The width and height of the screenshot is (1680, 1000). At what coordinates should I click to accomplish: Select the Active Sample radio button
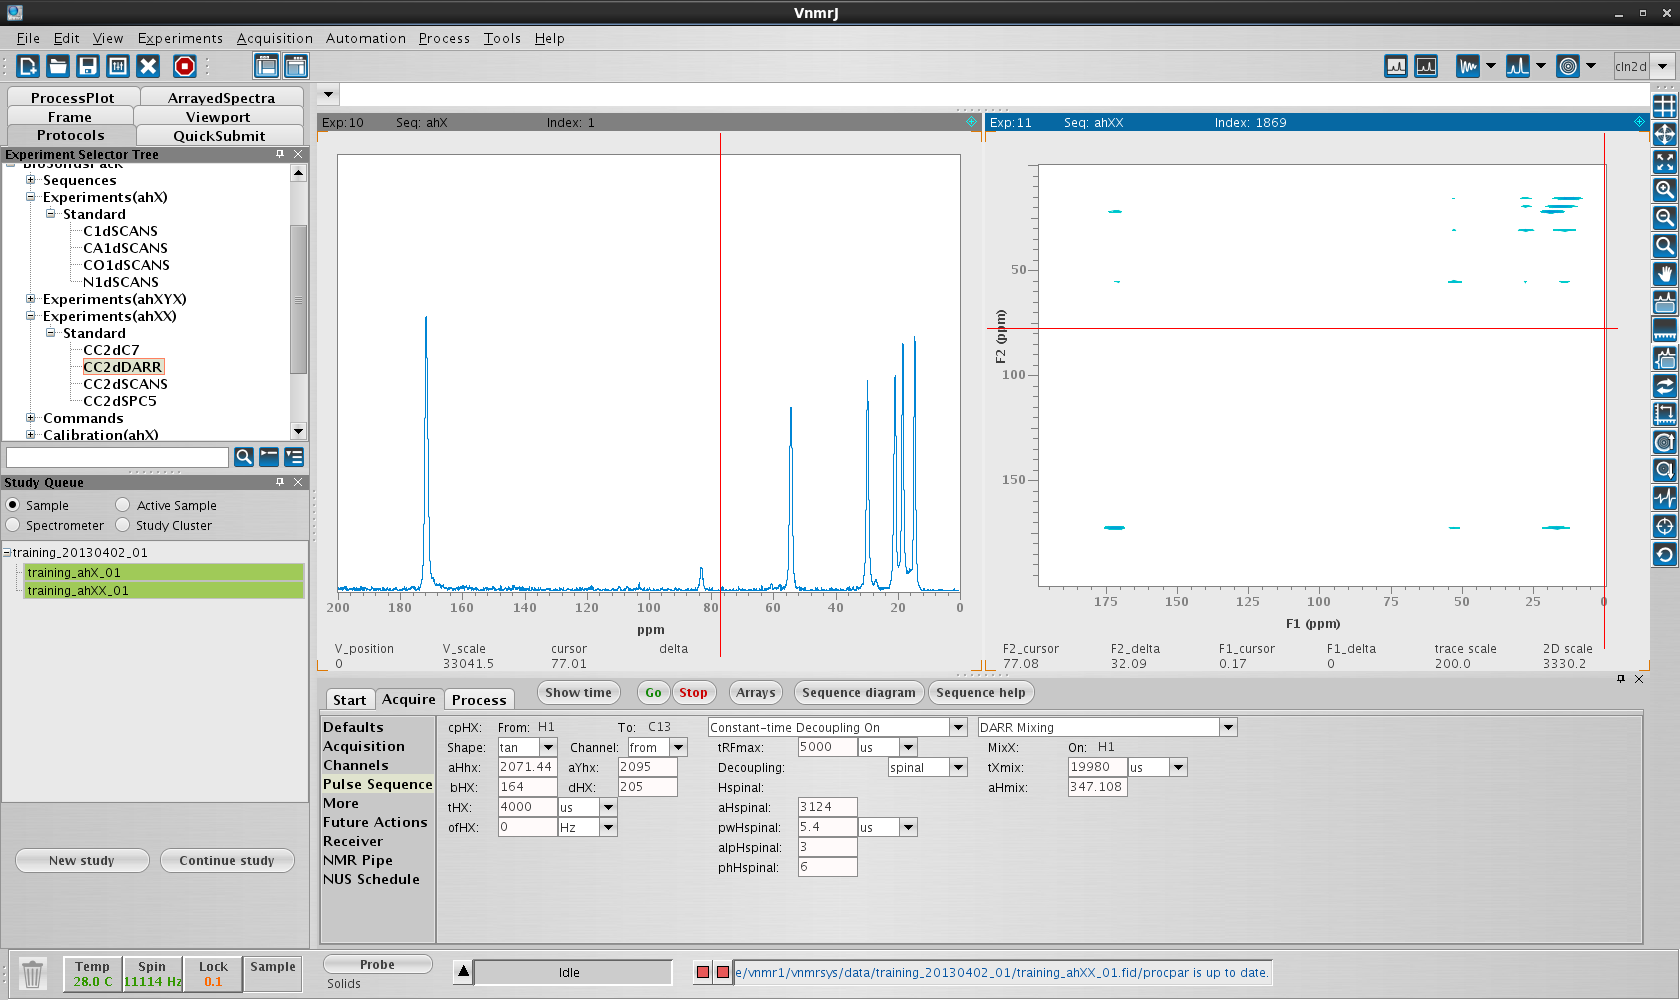pos(123,505)
